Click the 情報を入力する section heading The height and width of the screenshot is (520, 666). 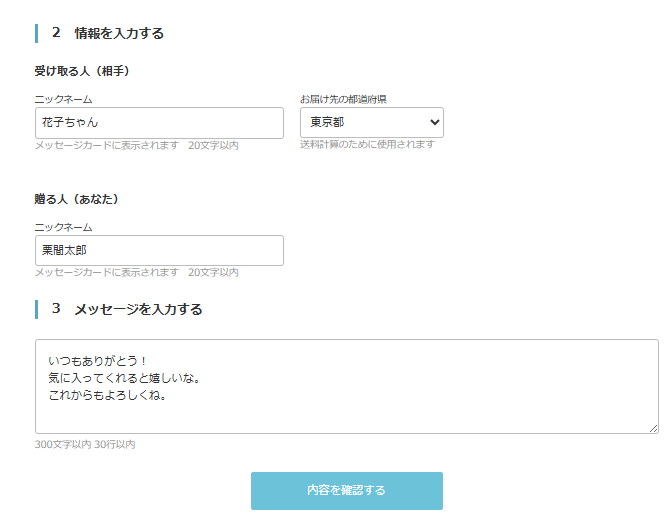118,33
